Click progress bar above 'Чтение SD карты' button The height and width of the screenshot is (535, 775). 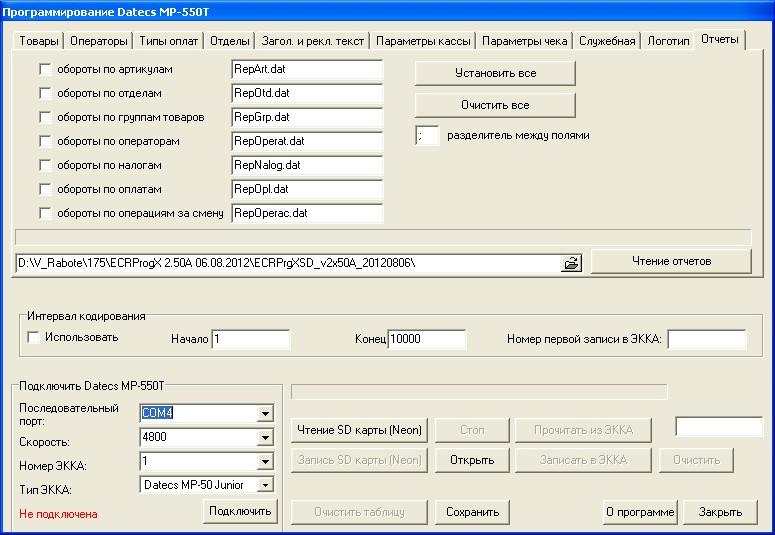[479, 392]
